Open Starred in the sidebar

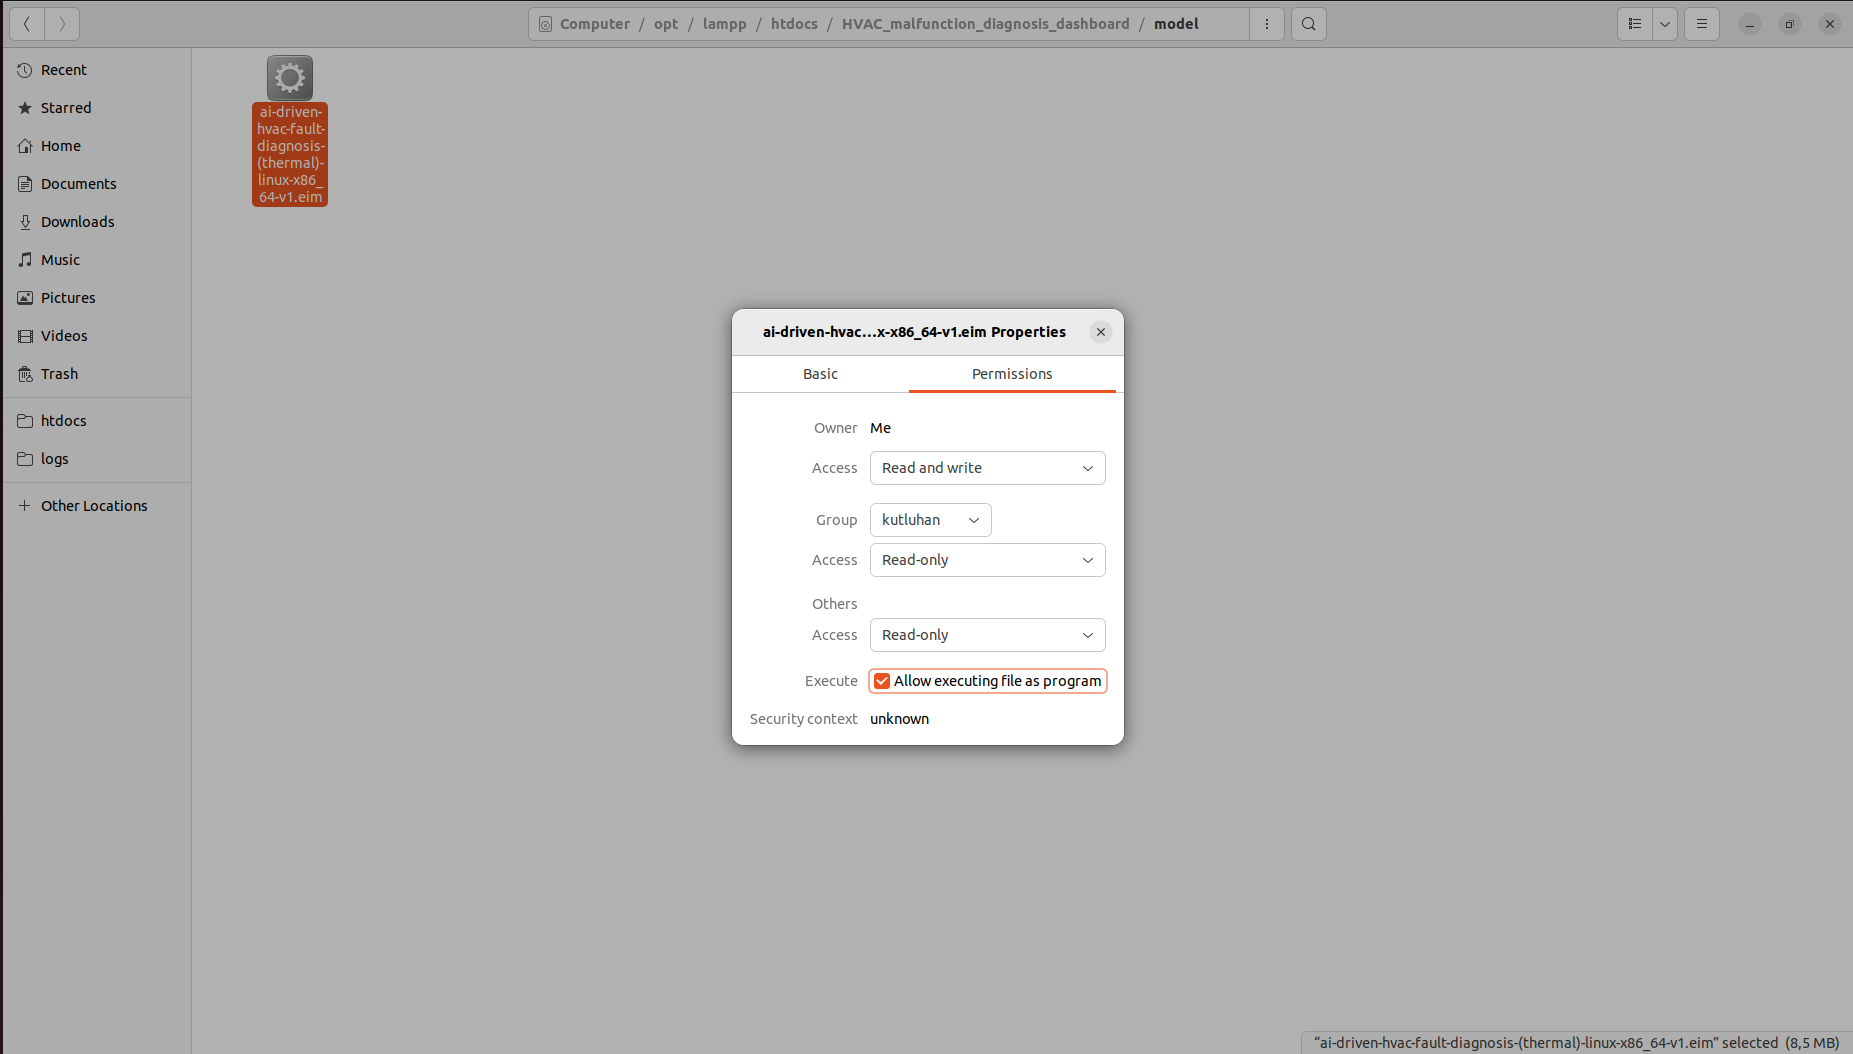(x=66, y=108)
